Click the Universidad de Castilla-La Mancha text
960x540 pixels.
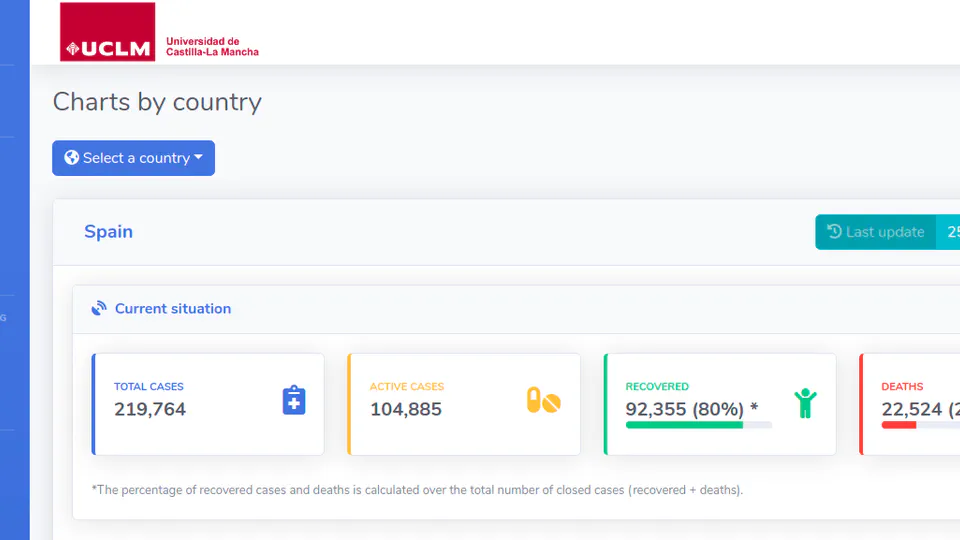(212, 47)
